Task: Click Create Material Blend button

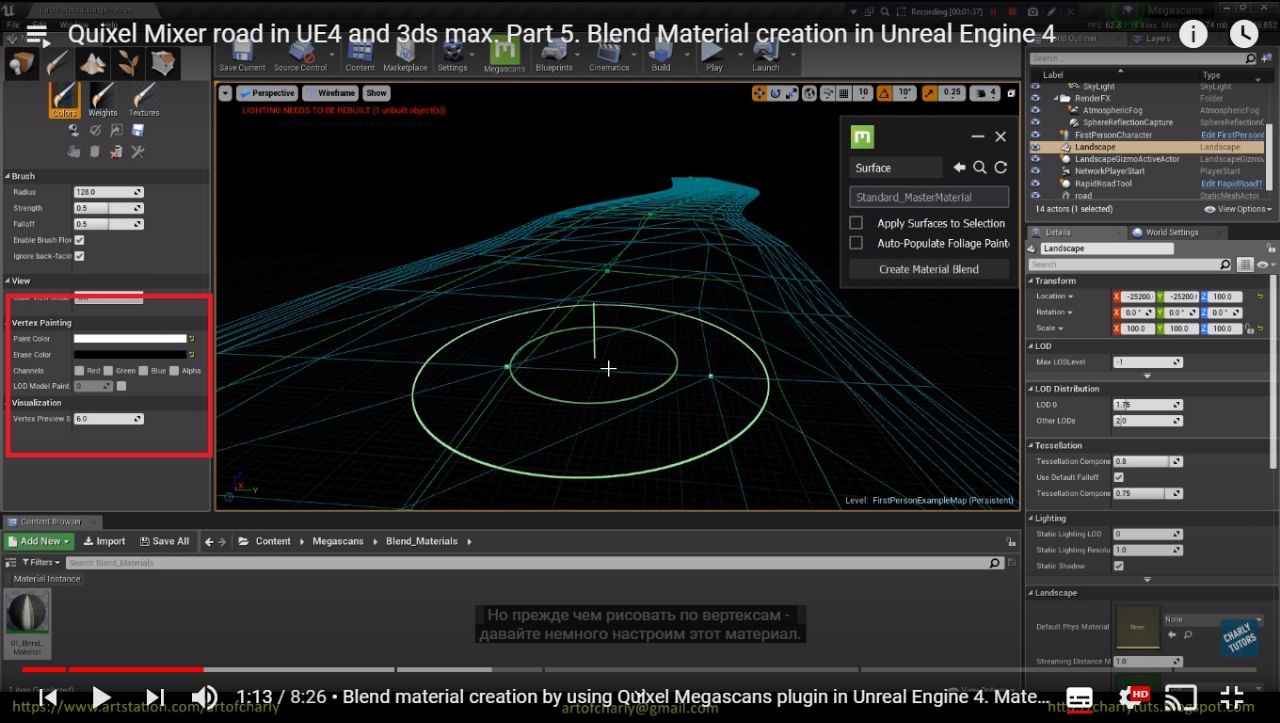Action: tap(929, 269)
